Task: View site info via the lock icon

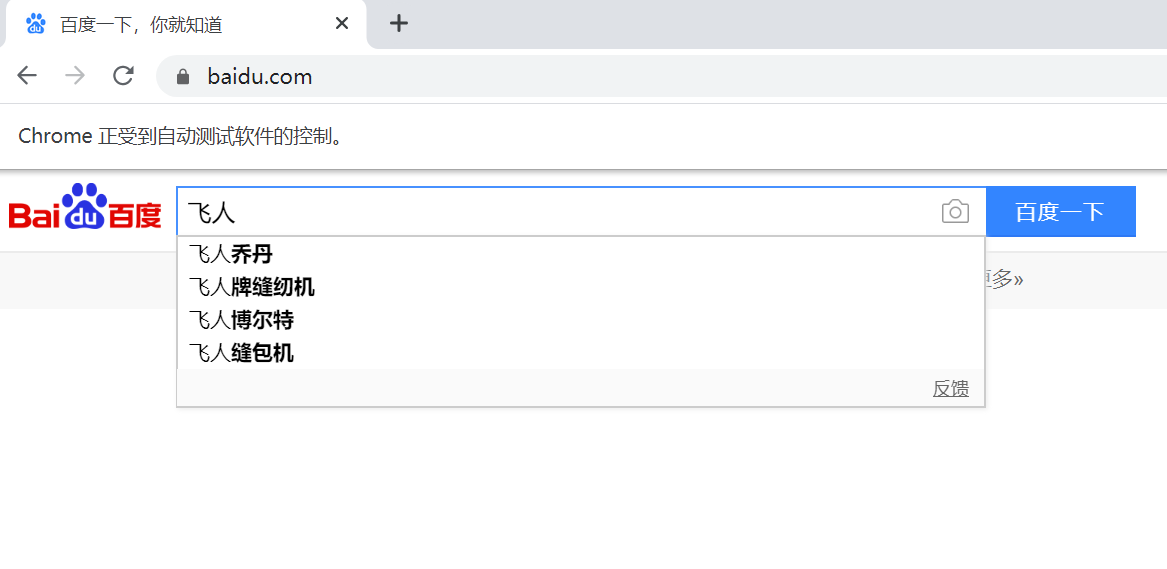Action: coord(182,77)
